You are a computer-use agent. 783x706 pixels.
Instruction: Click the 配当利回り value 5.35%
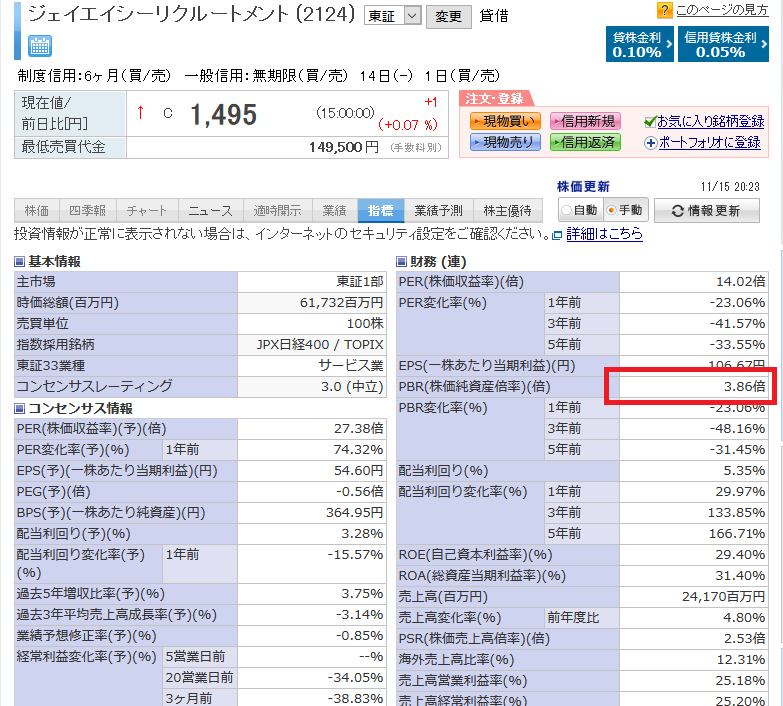(745, 470)
